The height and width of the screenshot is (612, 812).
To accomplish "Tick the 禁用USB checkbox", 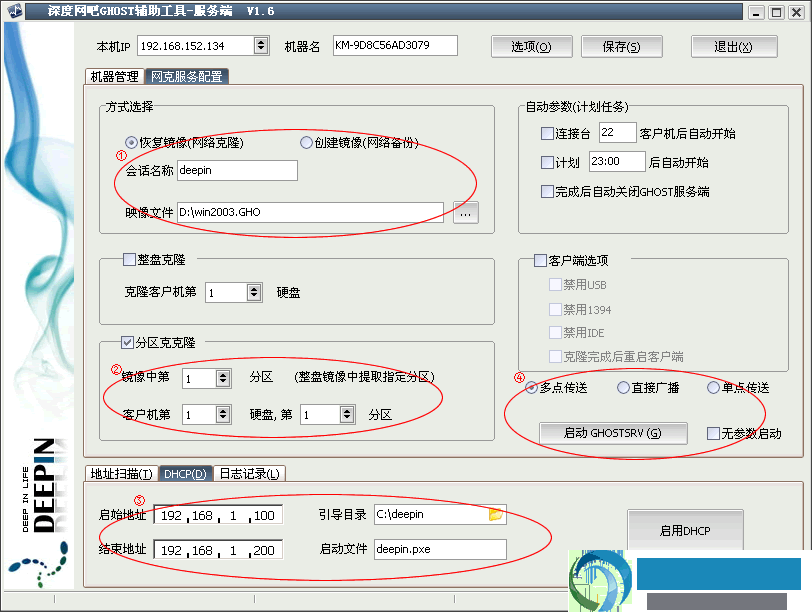I will pyautogui.click(x=555, y=284).
